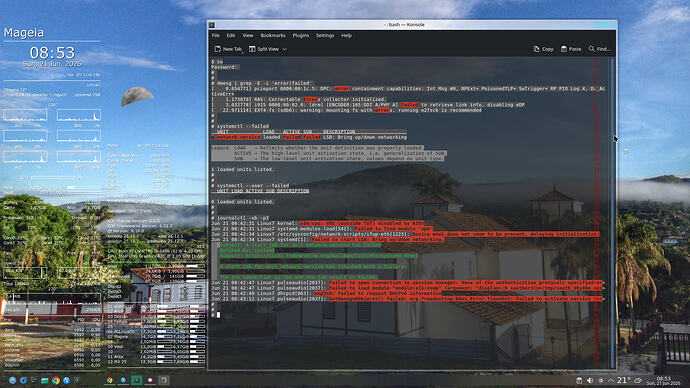Open the green file manager taskbar icon

(44, 380)
